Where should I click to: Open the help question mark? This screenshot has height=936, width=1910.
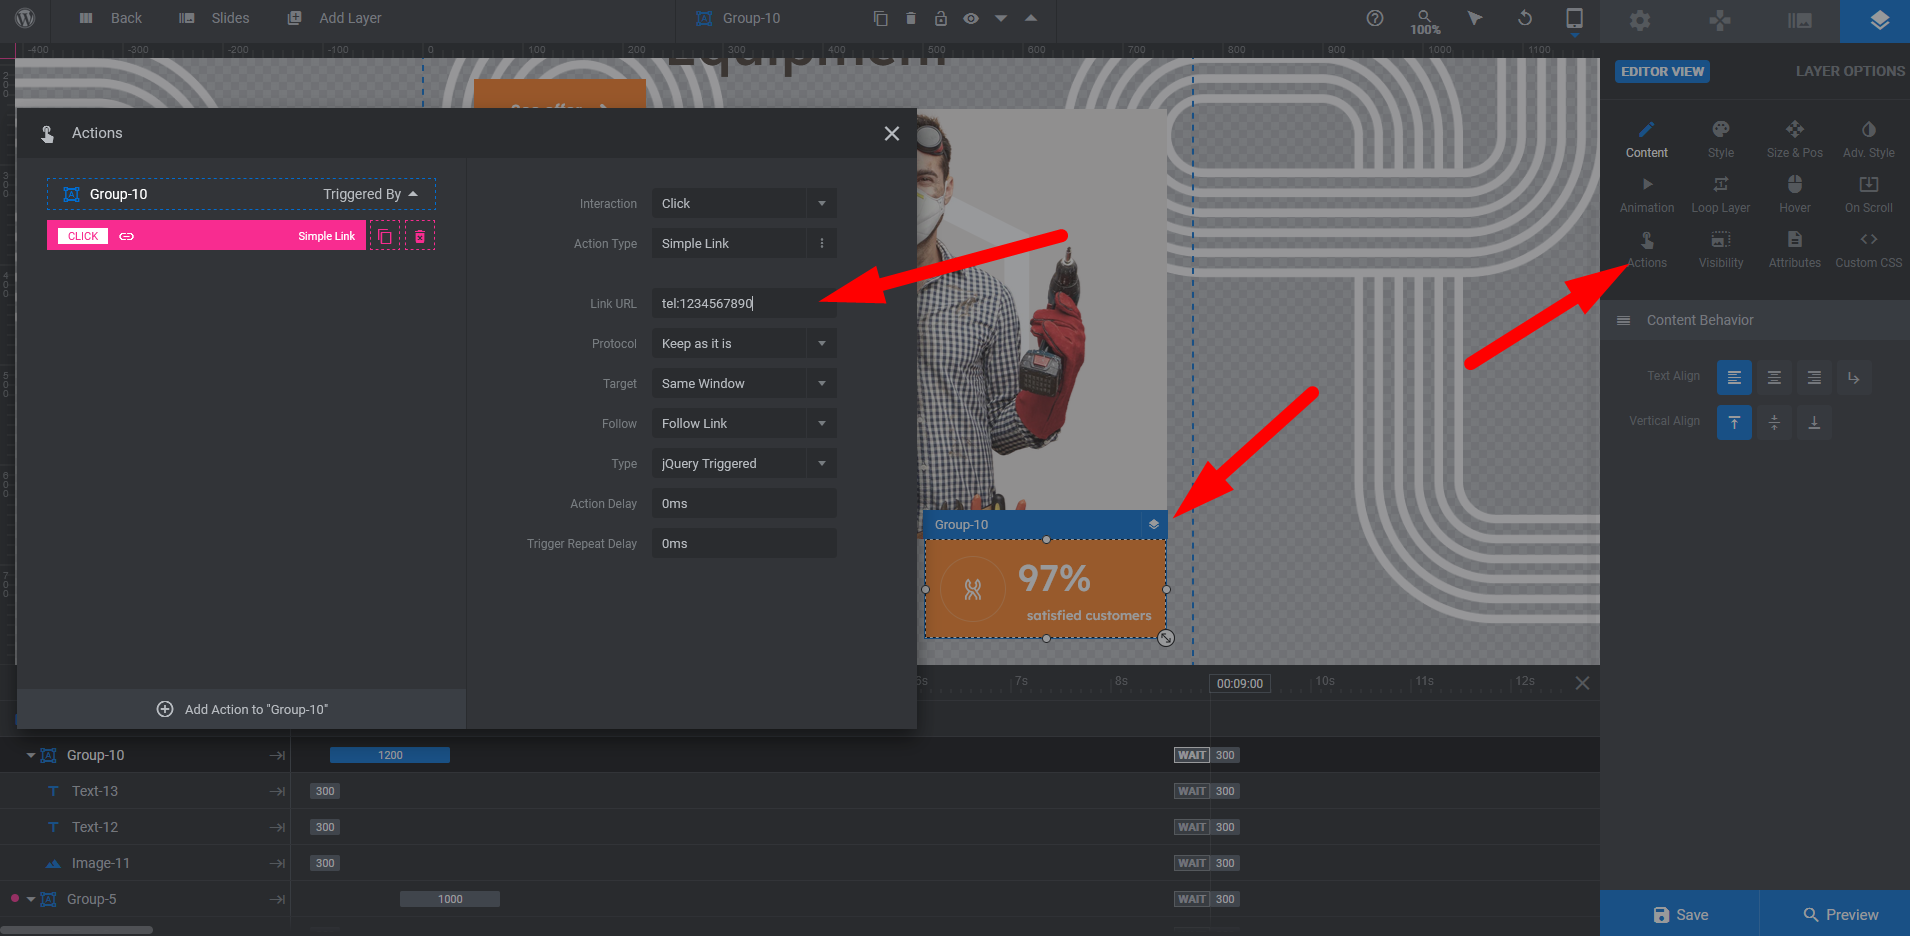pos(1375,18)
